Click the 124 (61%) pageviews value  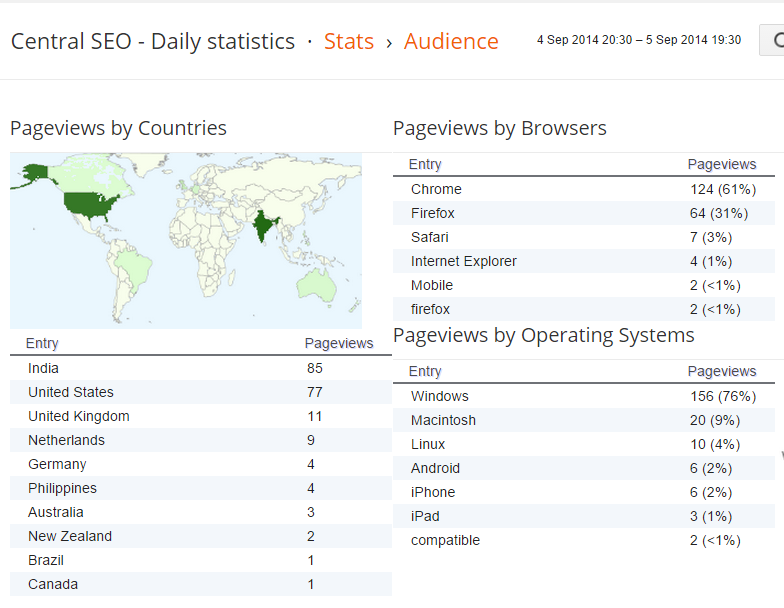[x=723, y=189]
